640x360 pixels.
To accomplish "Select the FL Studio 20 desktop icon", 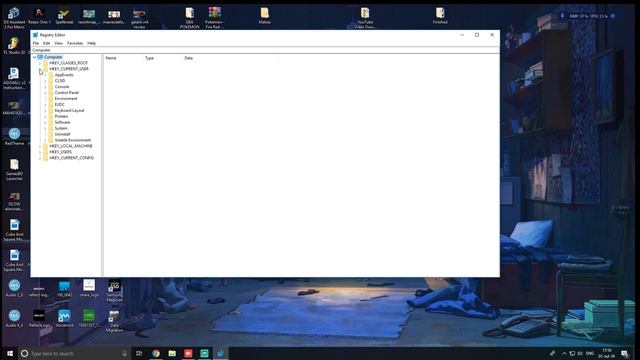I will (x=14, y=46).
